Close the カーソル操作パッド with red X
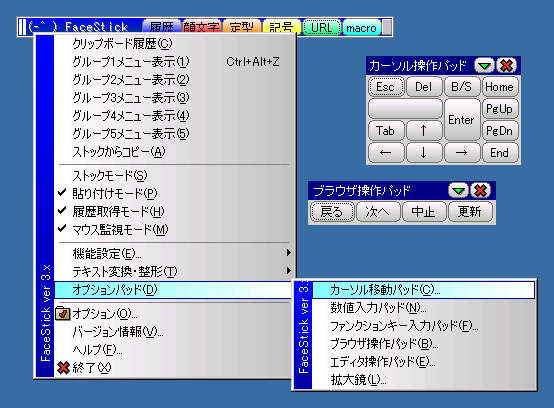Image resolution: width=554 pixels, height=408 pixels. (x=507, y=66)
